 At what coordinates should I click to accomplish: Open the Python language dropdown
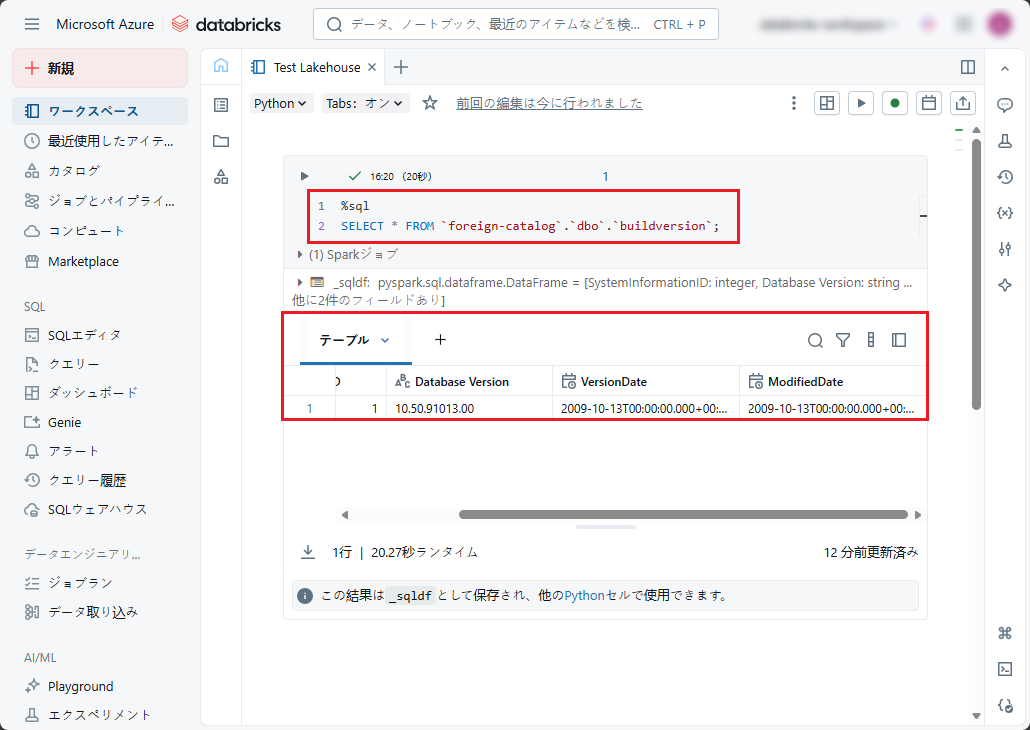[280, 103]
